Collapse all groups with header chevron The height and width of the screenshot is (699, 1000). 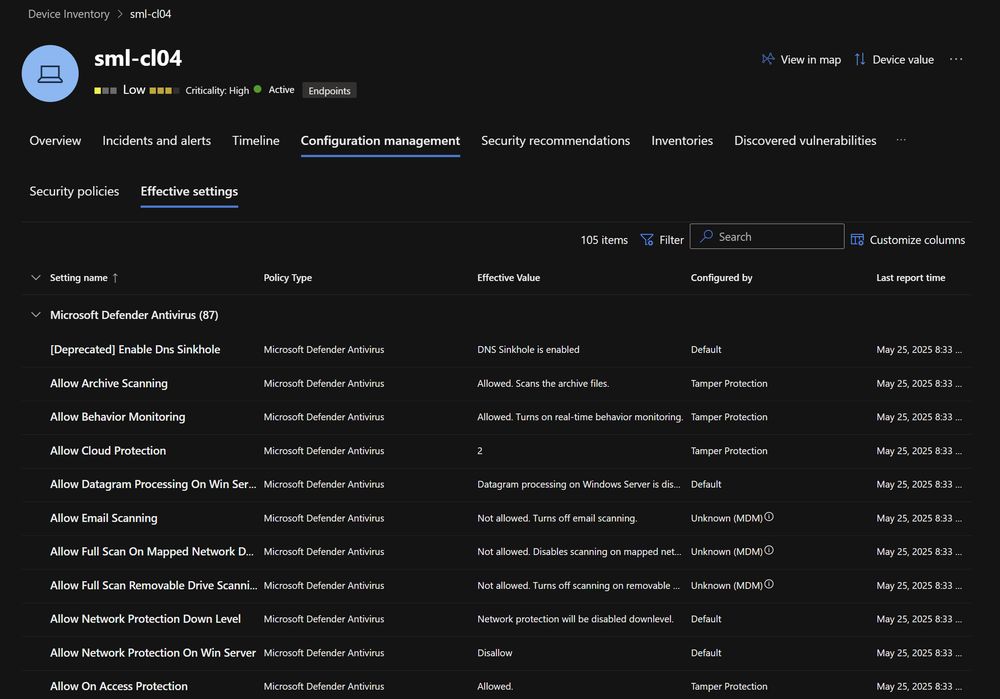coord(36,277)
